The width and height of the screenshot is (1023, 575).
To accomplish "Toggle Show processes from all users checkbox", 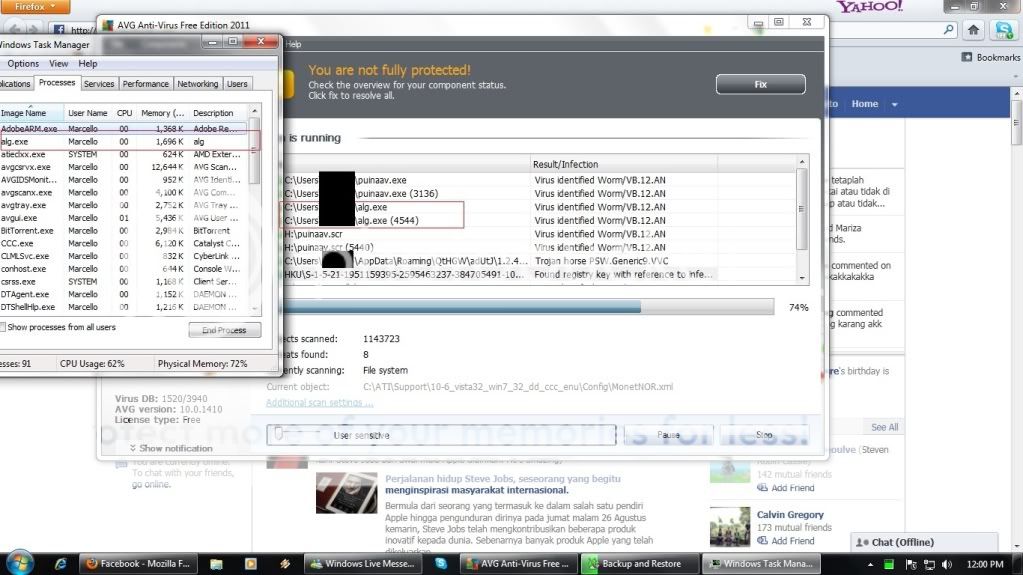I will pyautogui.click(x=3, y=327).
